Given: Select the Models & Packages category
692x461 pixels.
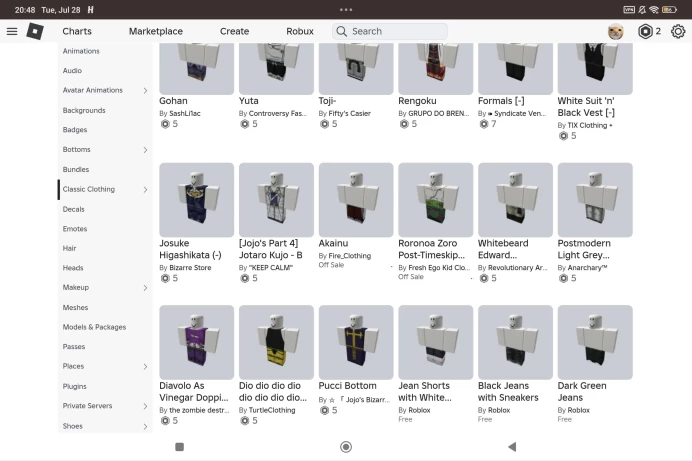Looking at the screenshot, I should tap(94, 327).
